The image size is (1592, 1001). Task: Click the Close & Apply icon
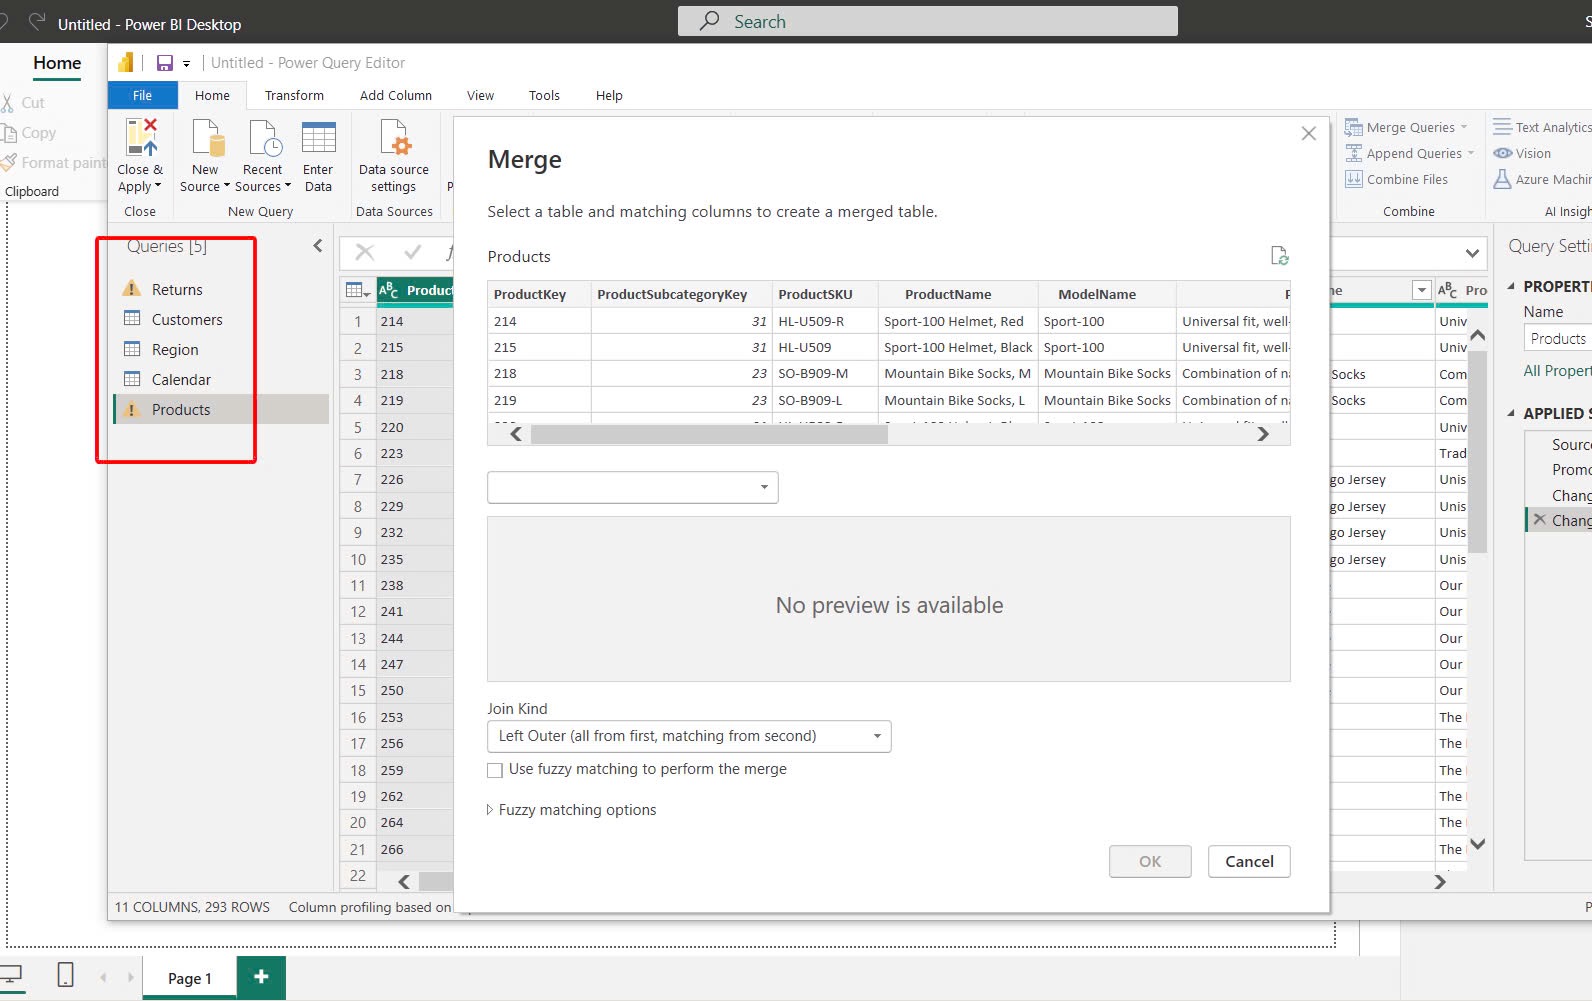coord(140,138)
